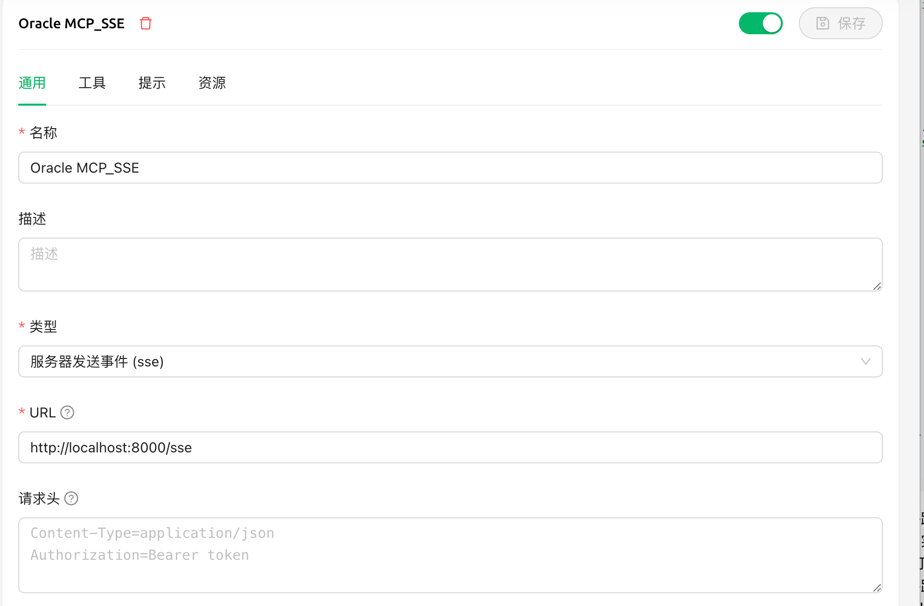Grab the 描述 textarea resize handle
The width and height of the screenshot is (924, 606).
877,286
